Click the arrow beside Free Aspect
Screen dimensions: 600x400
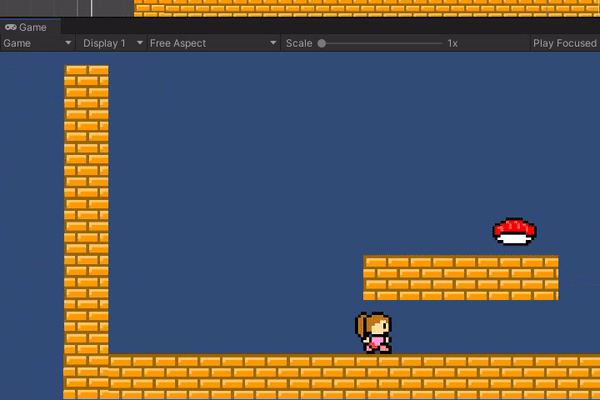273,44
